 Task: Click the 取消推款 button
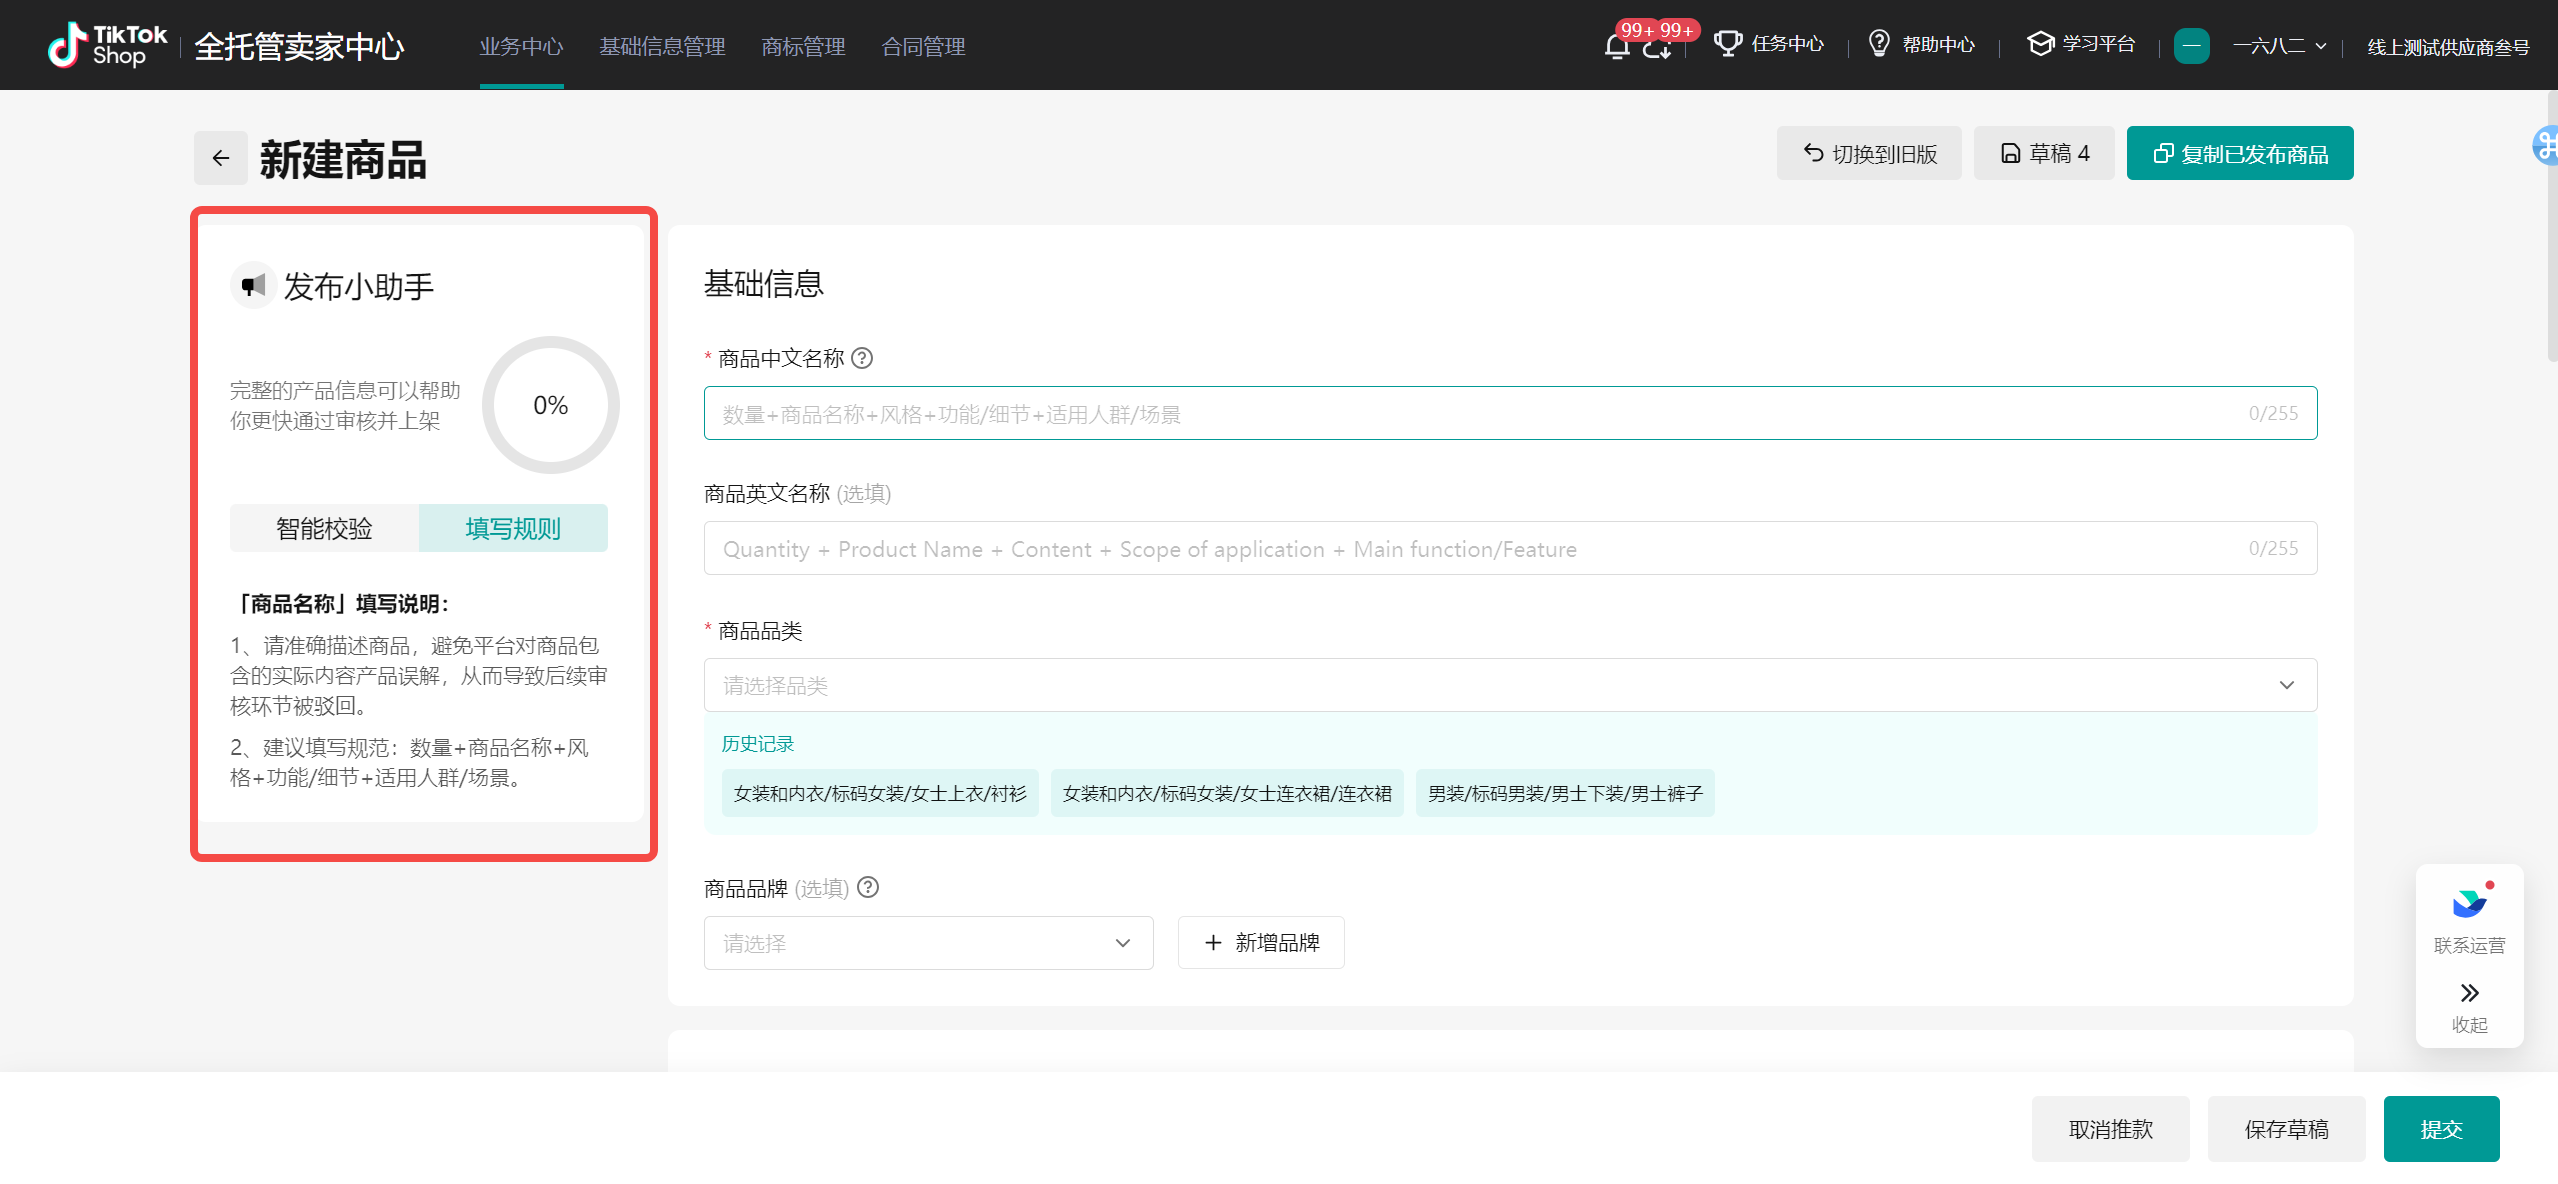pyautogui.click(x=2110, y=1129)
